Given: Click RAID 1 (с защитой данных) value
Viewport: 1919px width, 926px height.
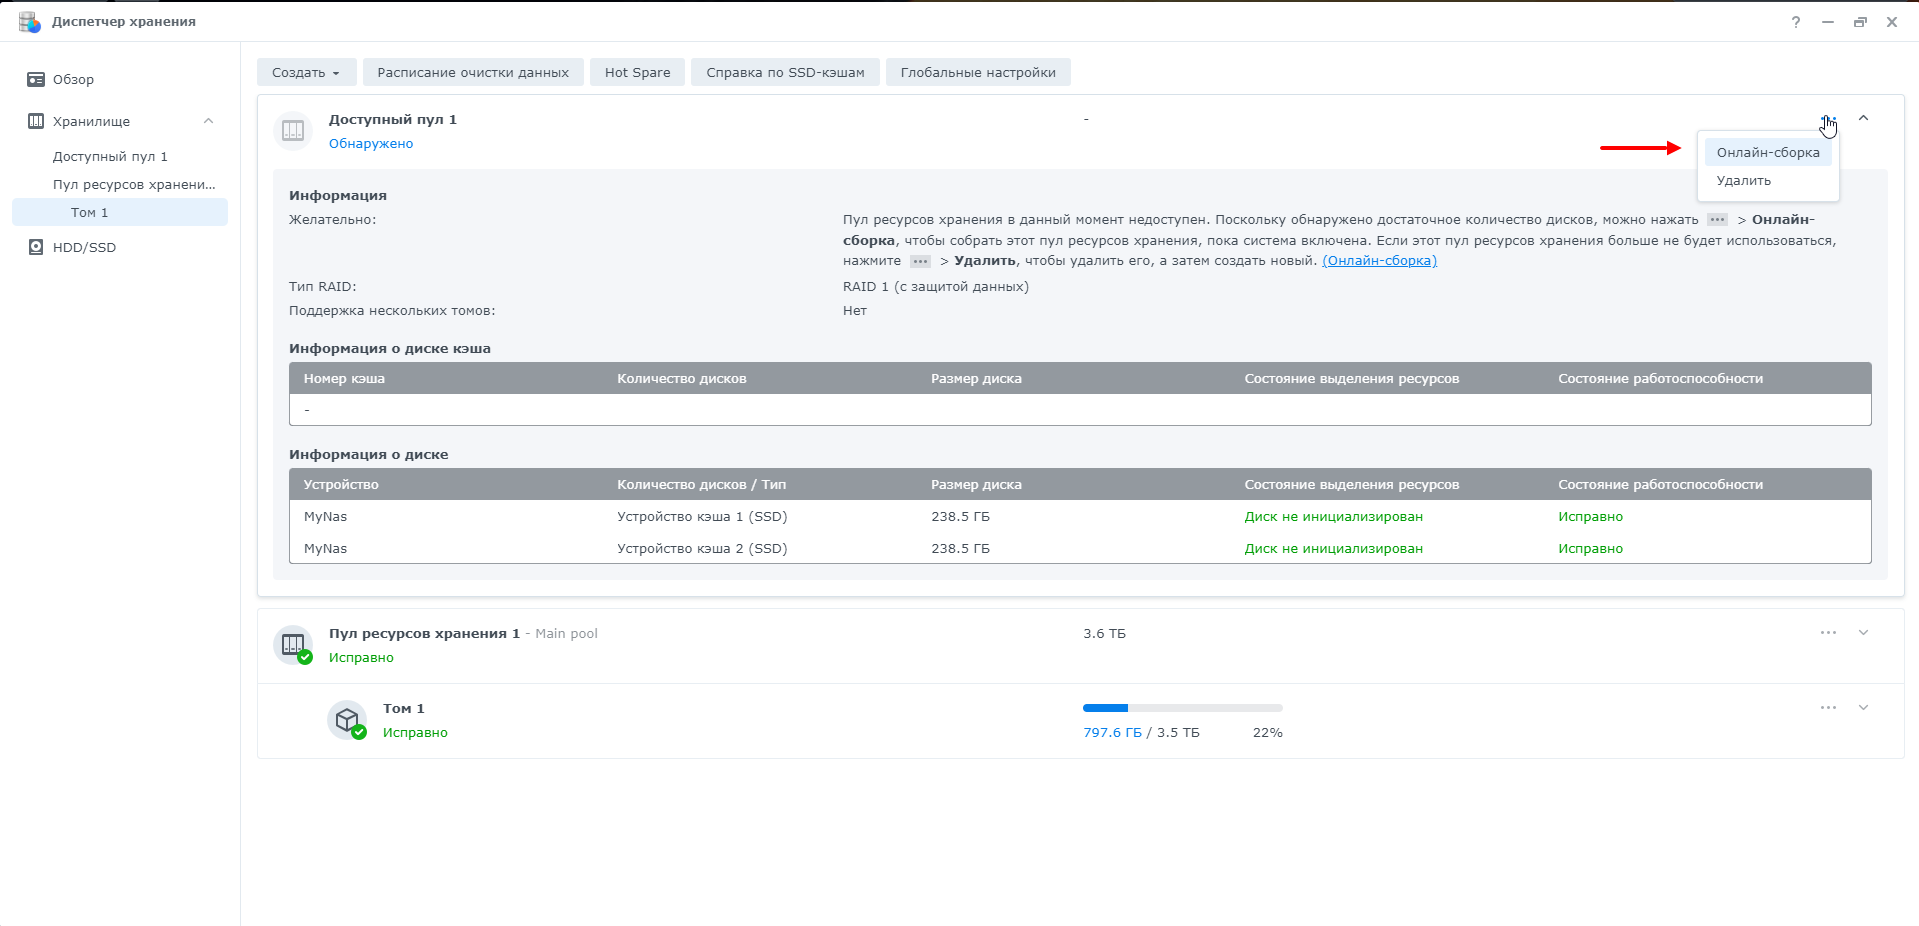Looking at the screenshot, I should click(x=936, y=287).
